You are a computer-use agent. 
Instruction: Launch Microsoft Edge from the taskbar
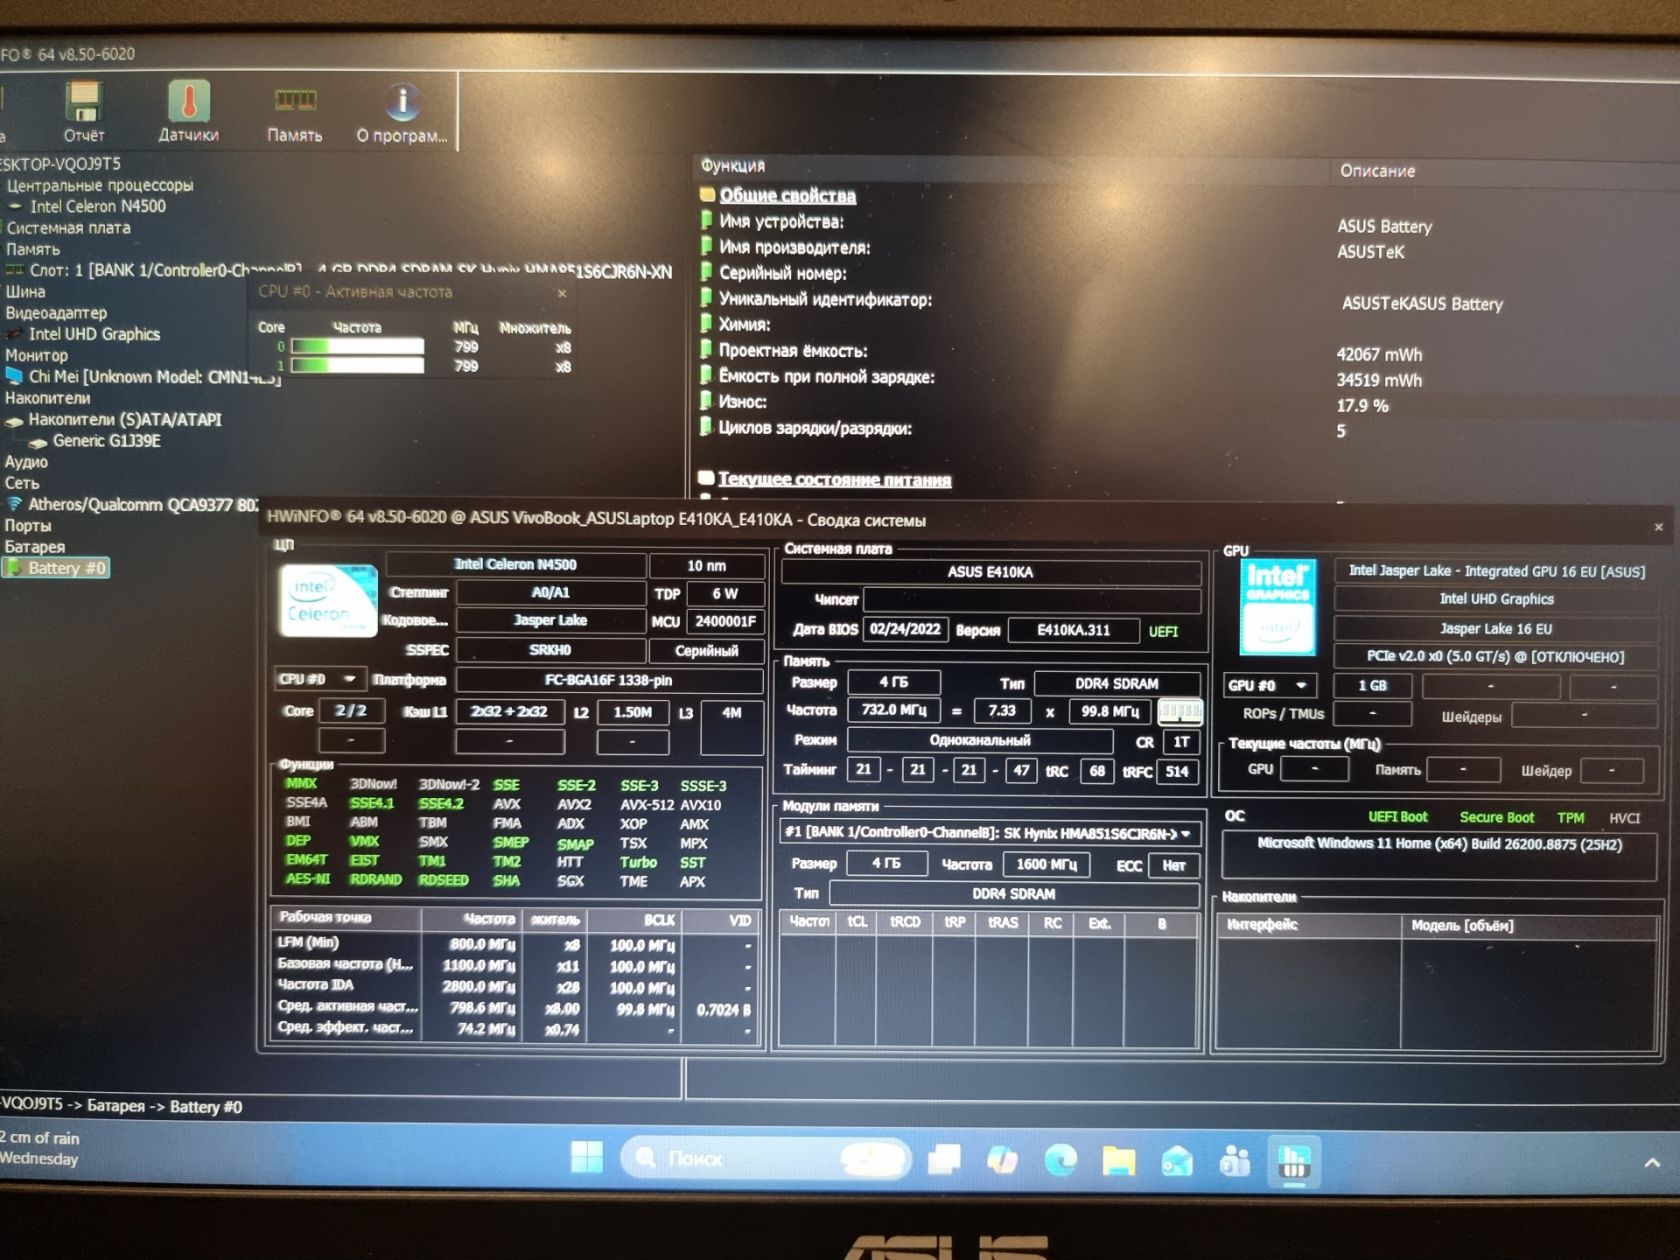pos(1060,1159)
